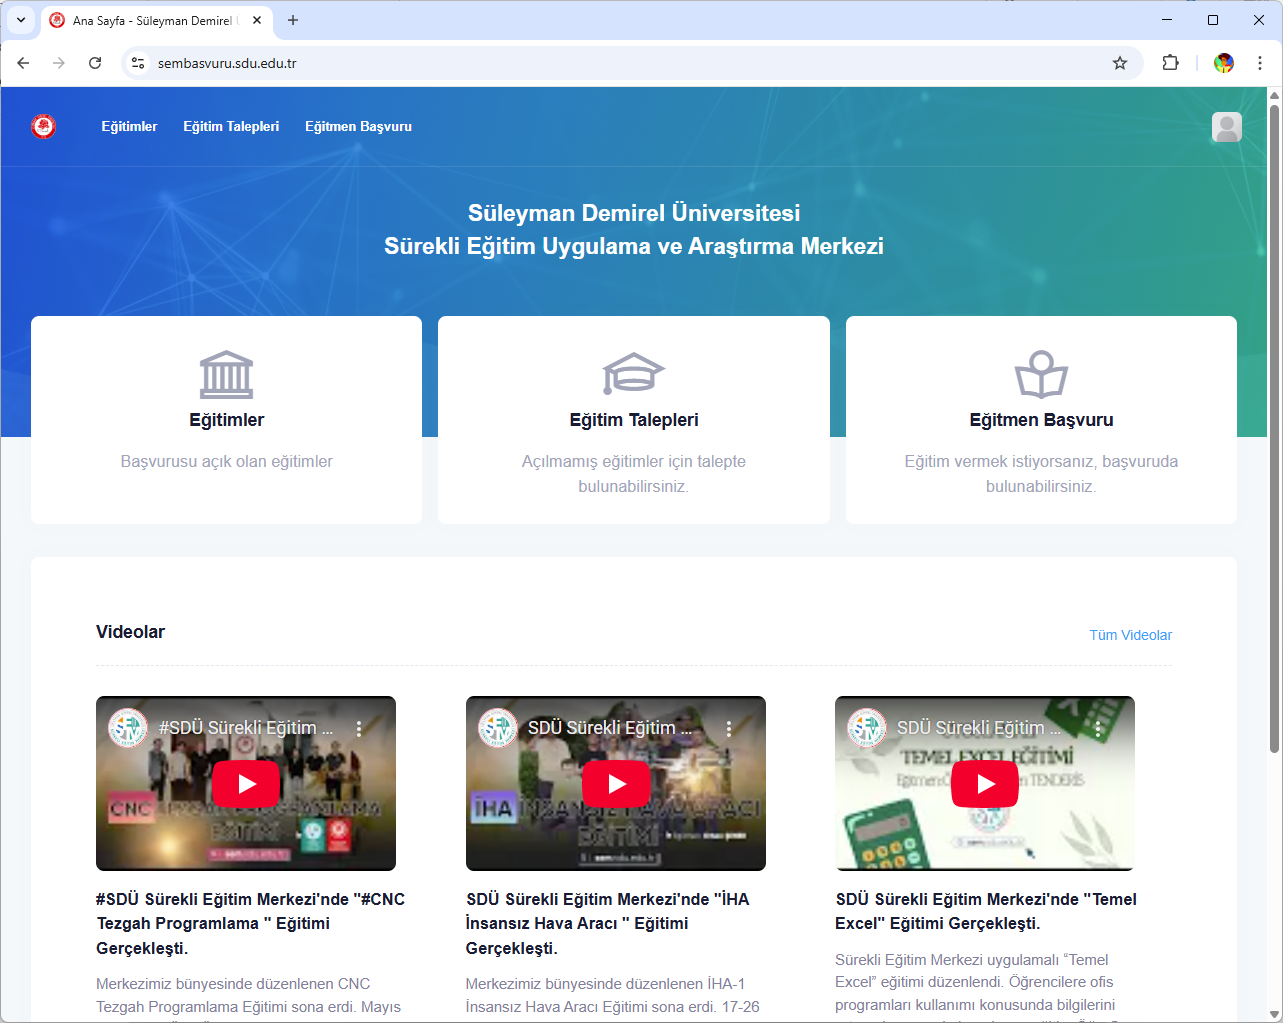Image resolution: width=1283 pixels, height=1023 pixels.
Task: Open Chrome's three-dot menu
Action: (x=1260, y=63)
